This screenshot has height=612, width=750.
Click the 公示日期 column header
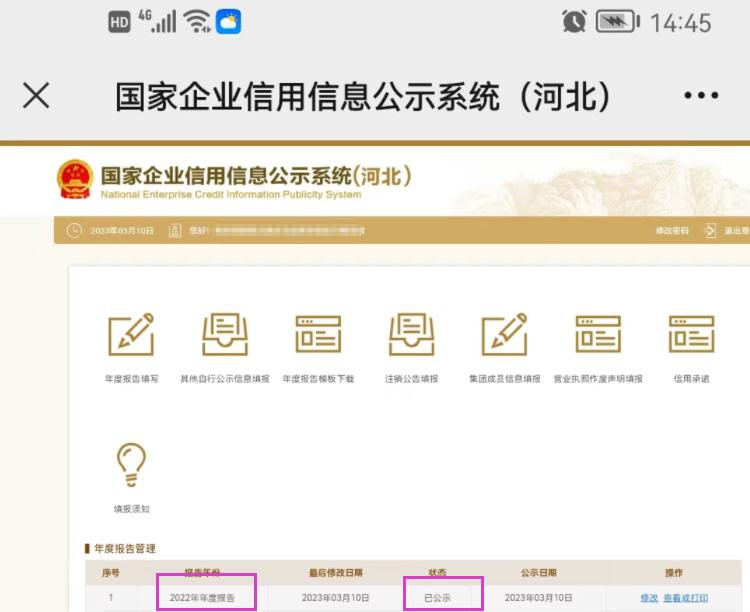pyautogui.click(x=539, y=572)
